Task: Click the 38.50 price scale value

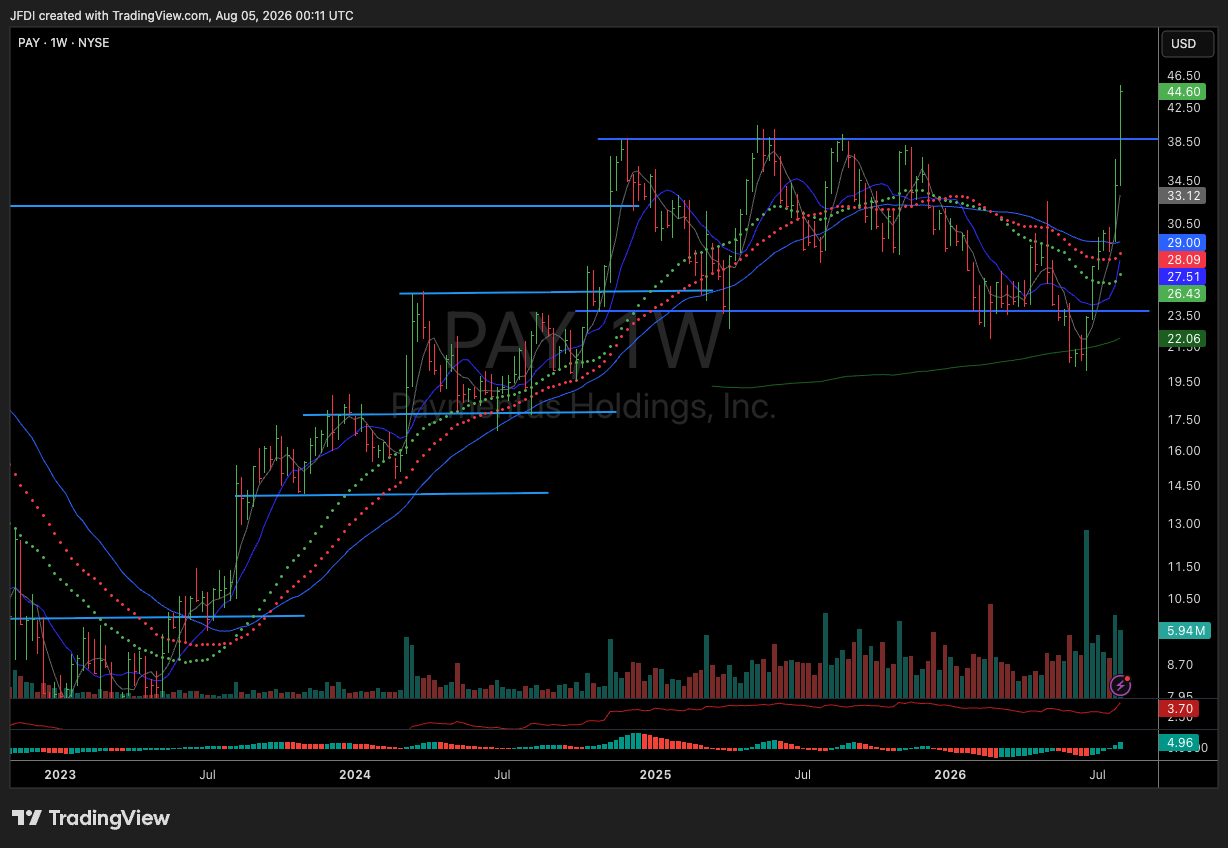Action: (1183, 141)
